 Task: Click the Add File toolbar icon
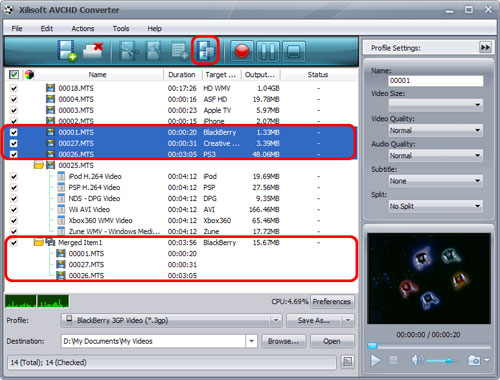click(67, 51)
